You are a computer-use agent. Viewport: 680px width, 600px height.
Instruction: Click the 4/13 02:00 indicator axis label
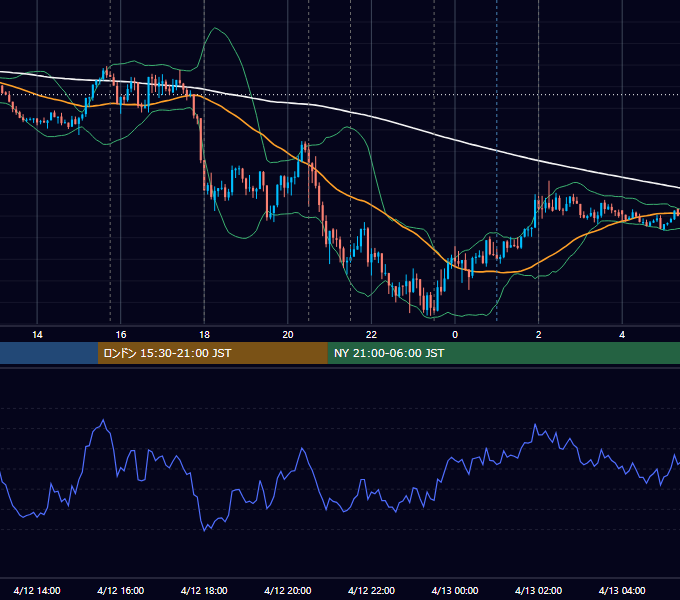tap(538, 590)
